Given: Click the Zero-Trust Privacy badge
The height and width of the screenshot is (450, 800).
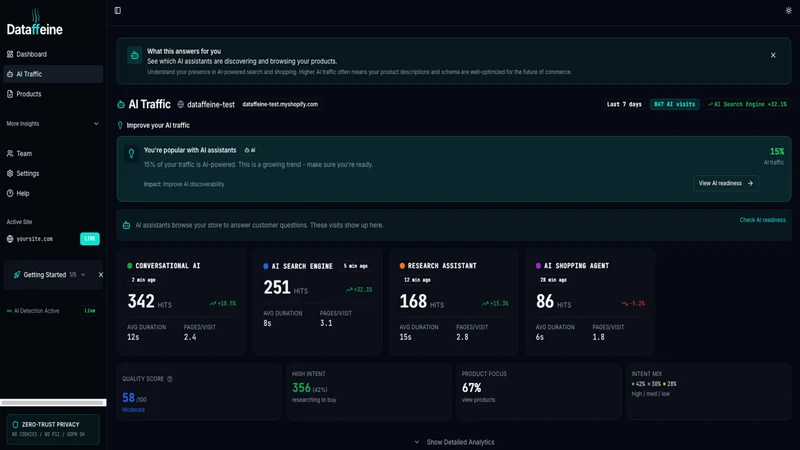Looking at the screenshot, I should 53,429.
